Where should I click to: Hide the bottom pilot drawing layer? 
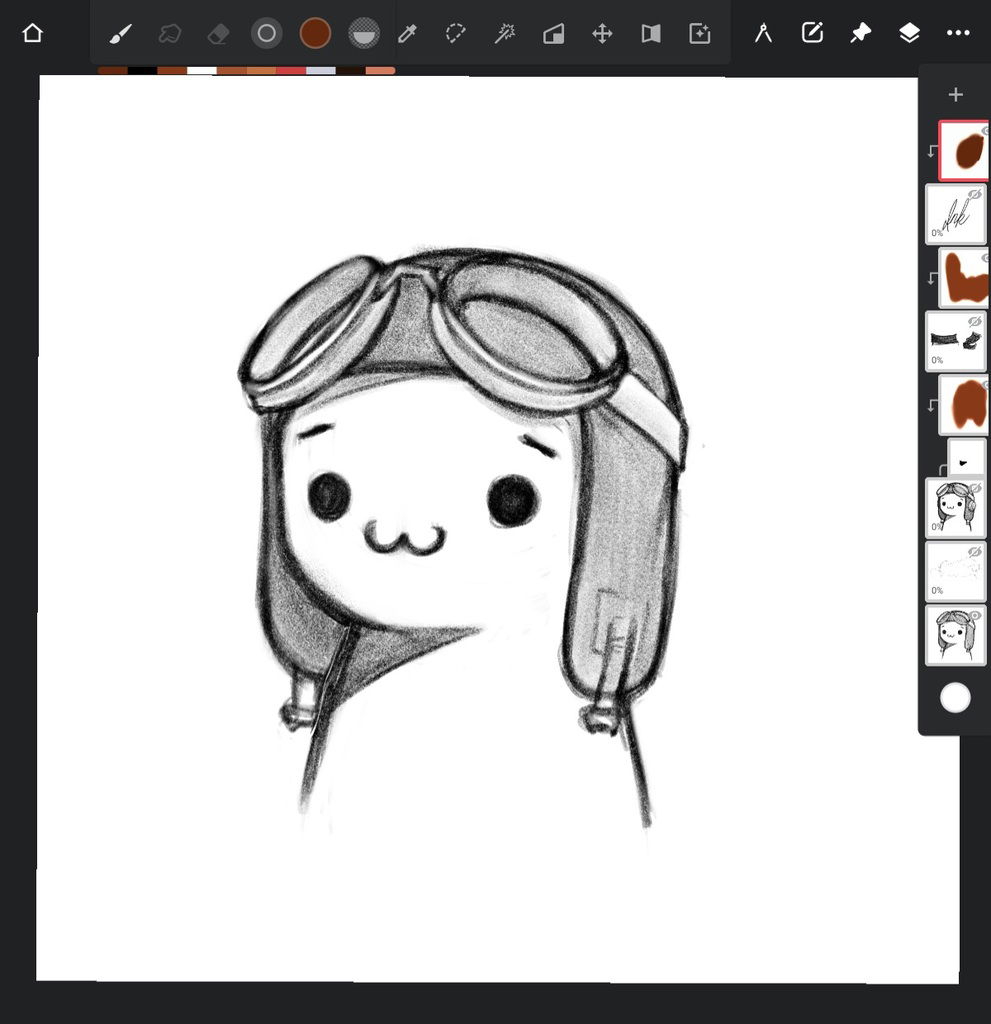tap(974, 616)
